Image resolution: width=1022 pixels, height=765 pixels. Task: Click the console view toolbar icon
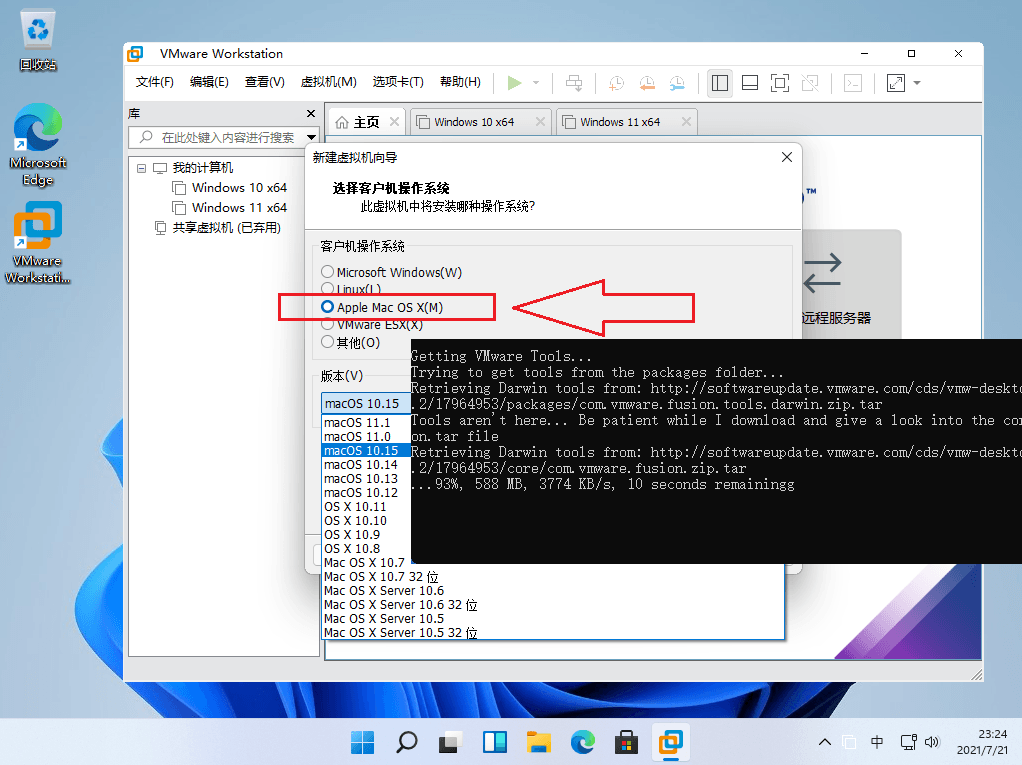point(853,83)
